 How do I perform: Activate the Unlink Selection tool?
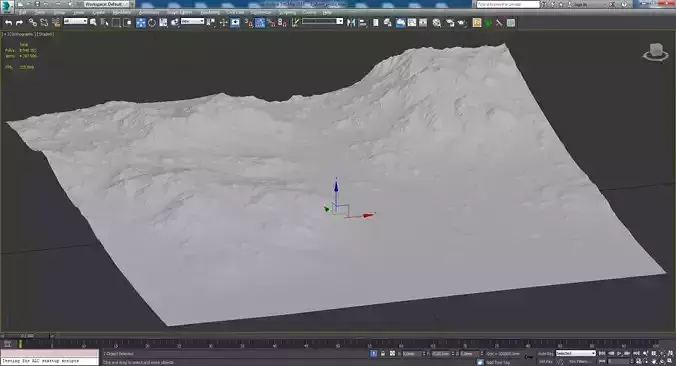pyautogui.click(x=44, y=22)
